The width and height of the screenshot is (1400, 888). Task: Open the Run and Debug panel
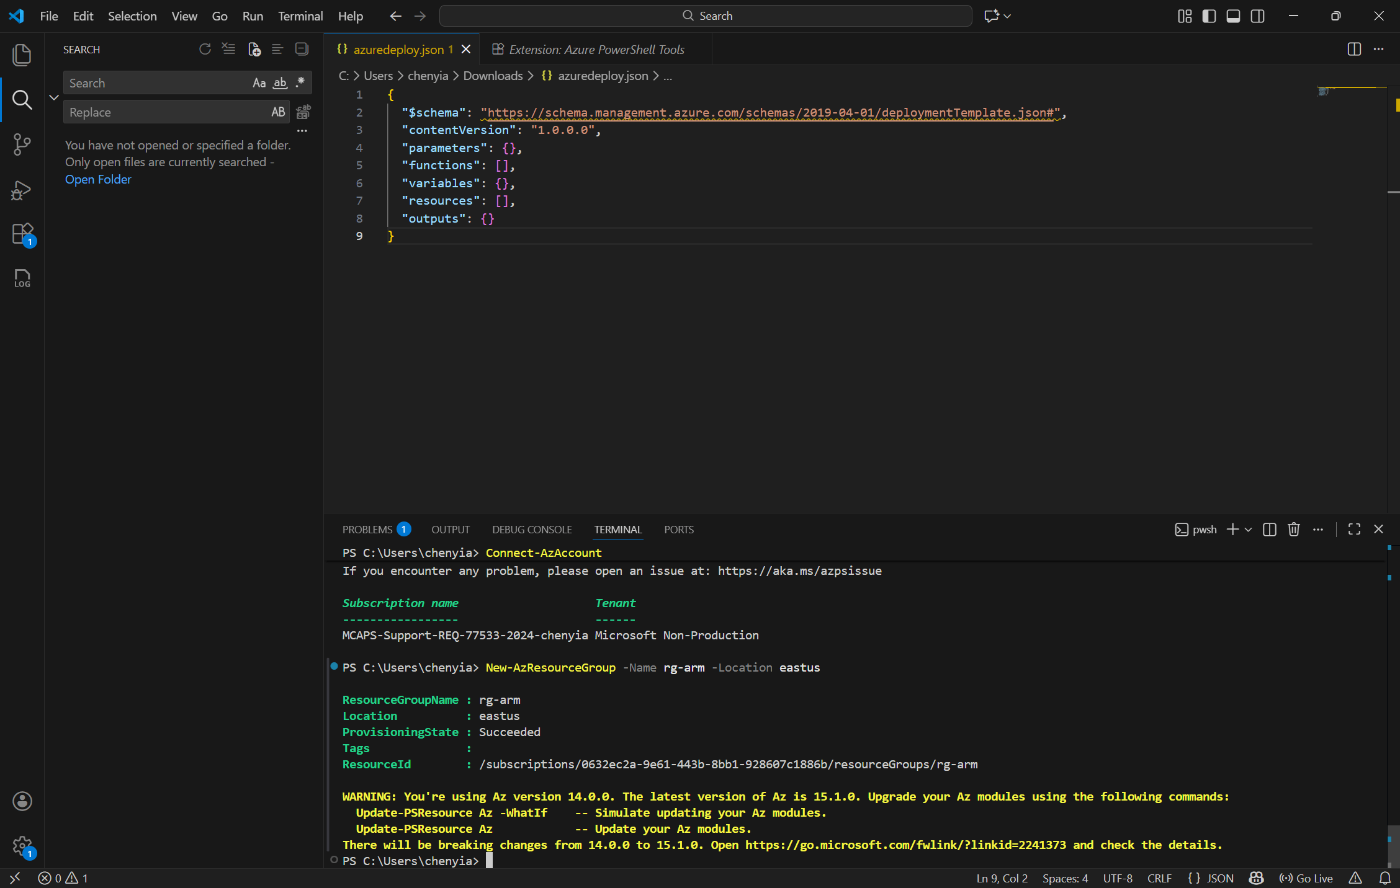click(21, 189)
